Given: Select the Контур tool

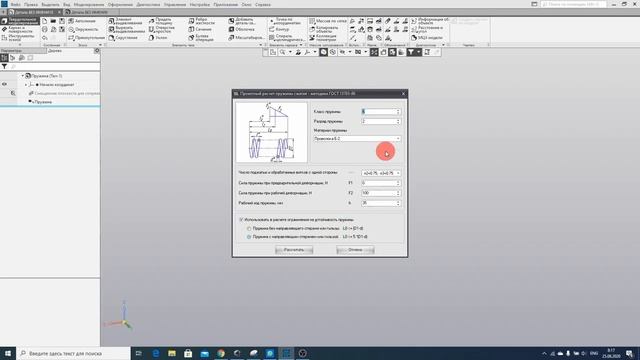Looking at the screenshot, I should point(279,29).
